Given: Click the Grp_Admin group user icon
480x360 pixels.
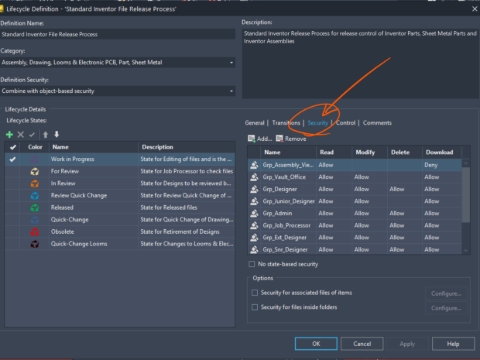Looking at the screenshot, I should click(254, 213).
